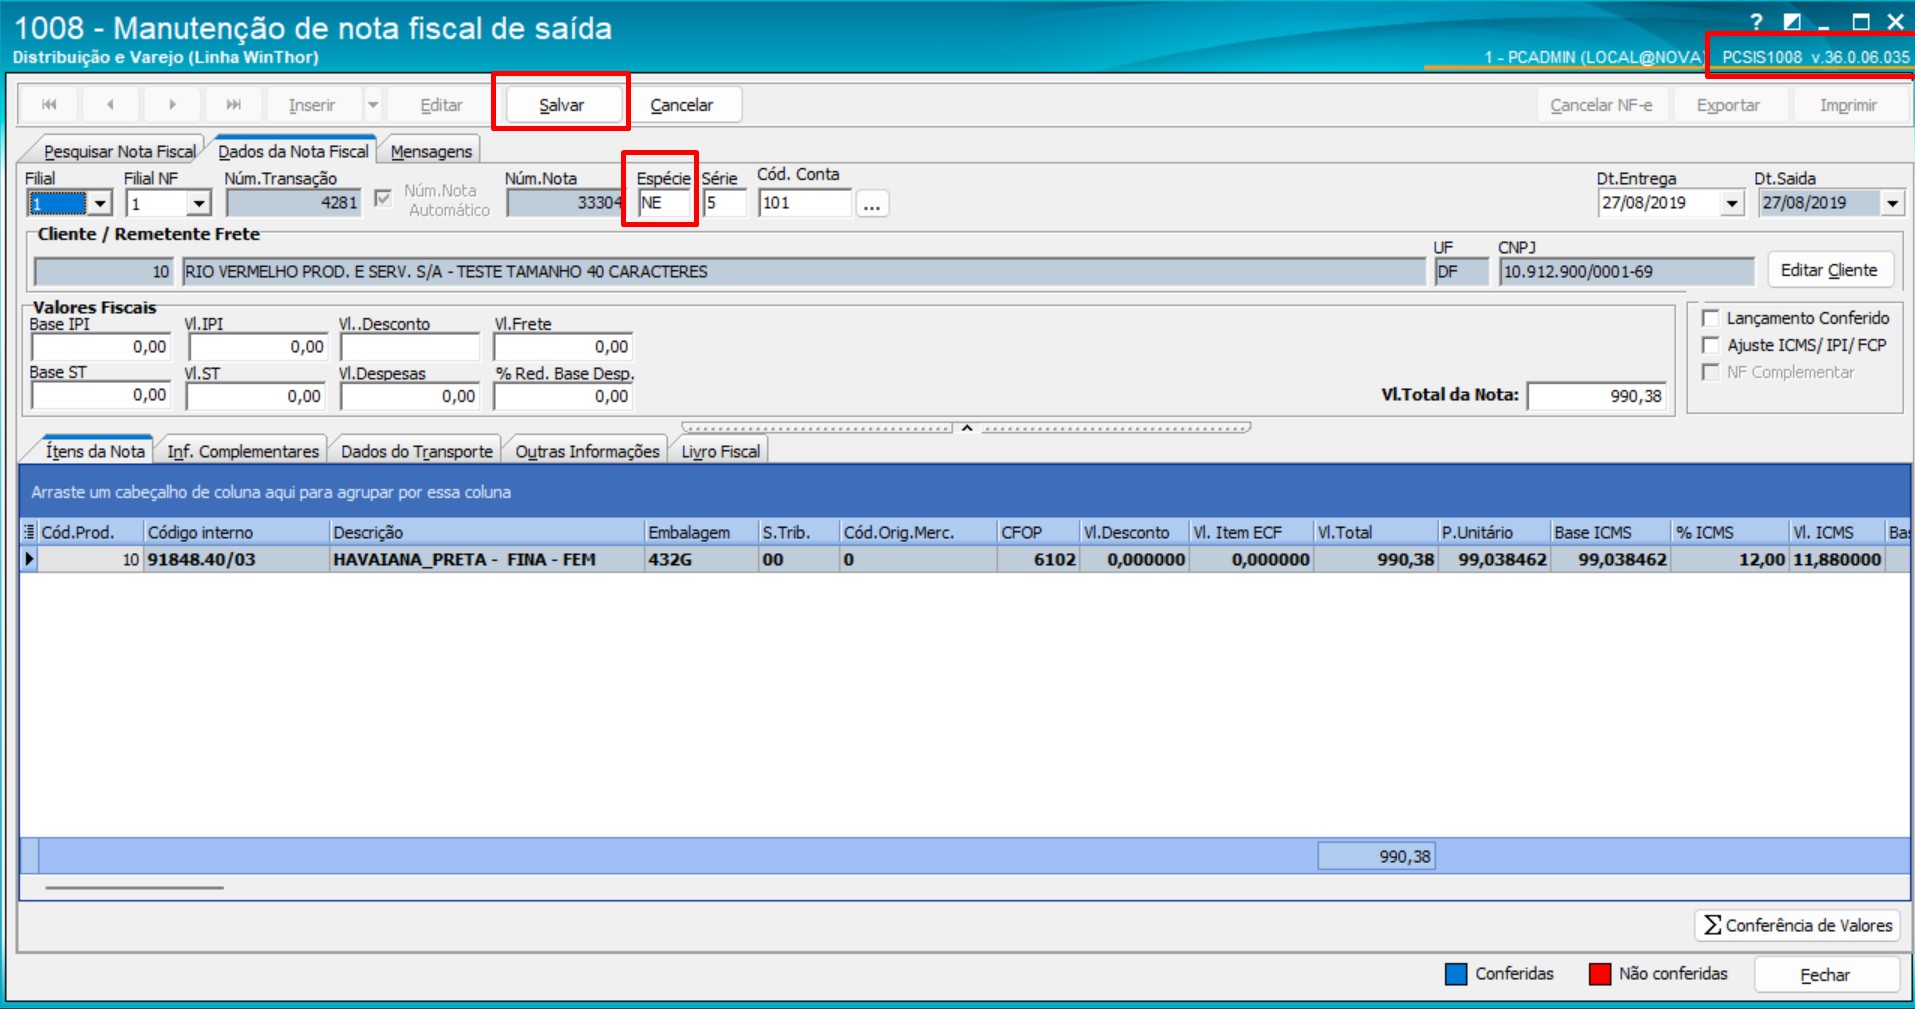Open the Inf. Complementares tab
This screenshot has width=1915, height=1009.
243,452
